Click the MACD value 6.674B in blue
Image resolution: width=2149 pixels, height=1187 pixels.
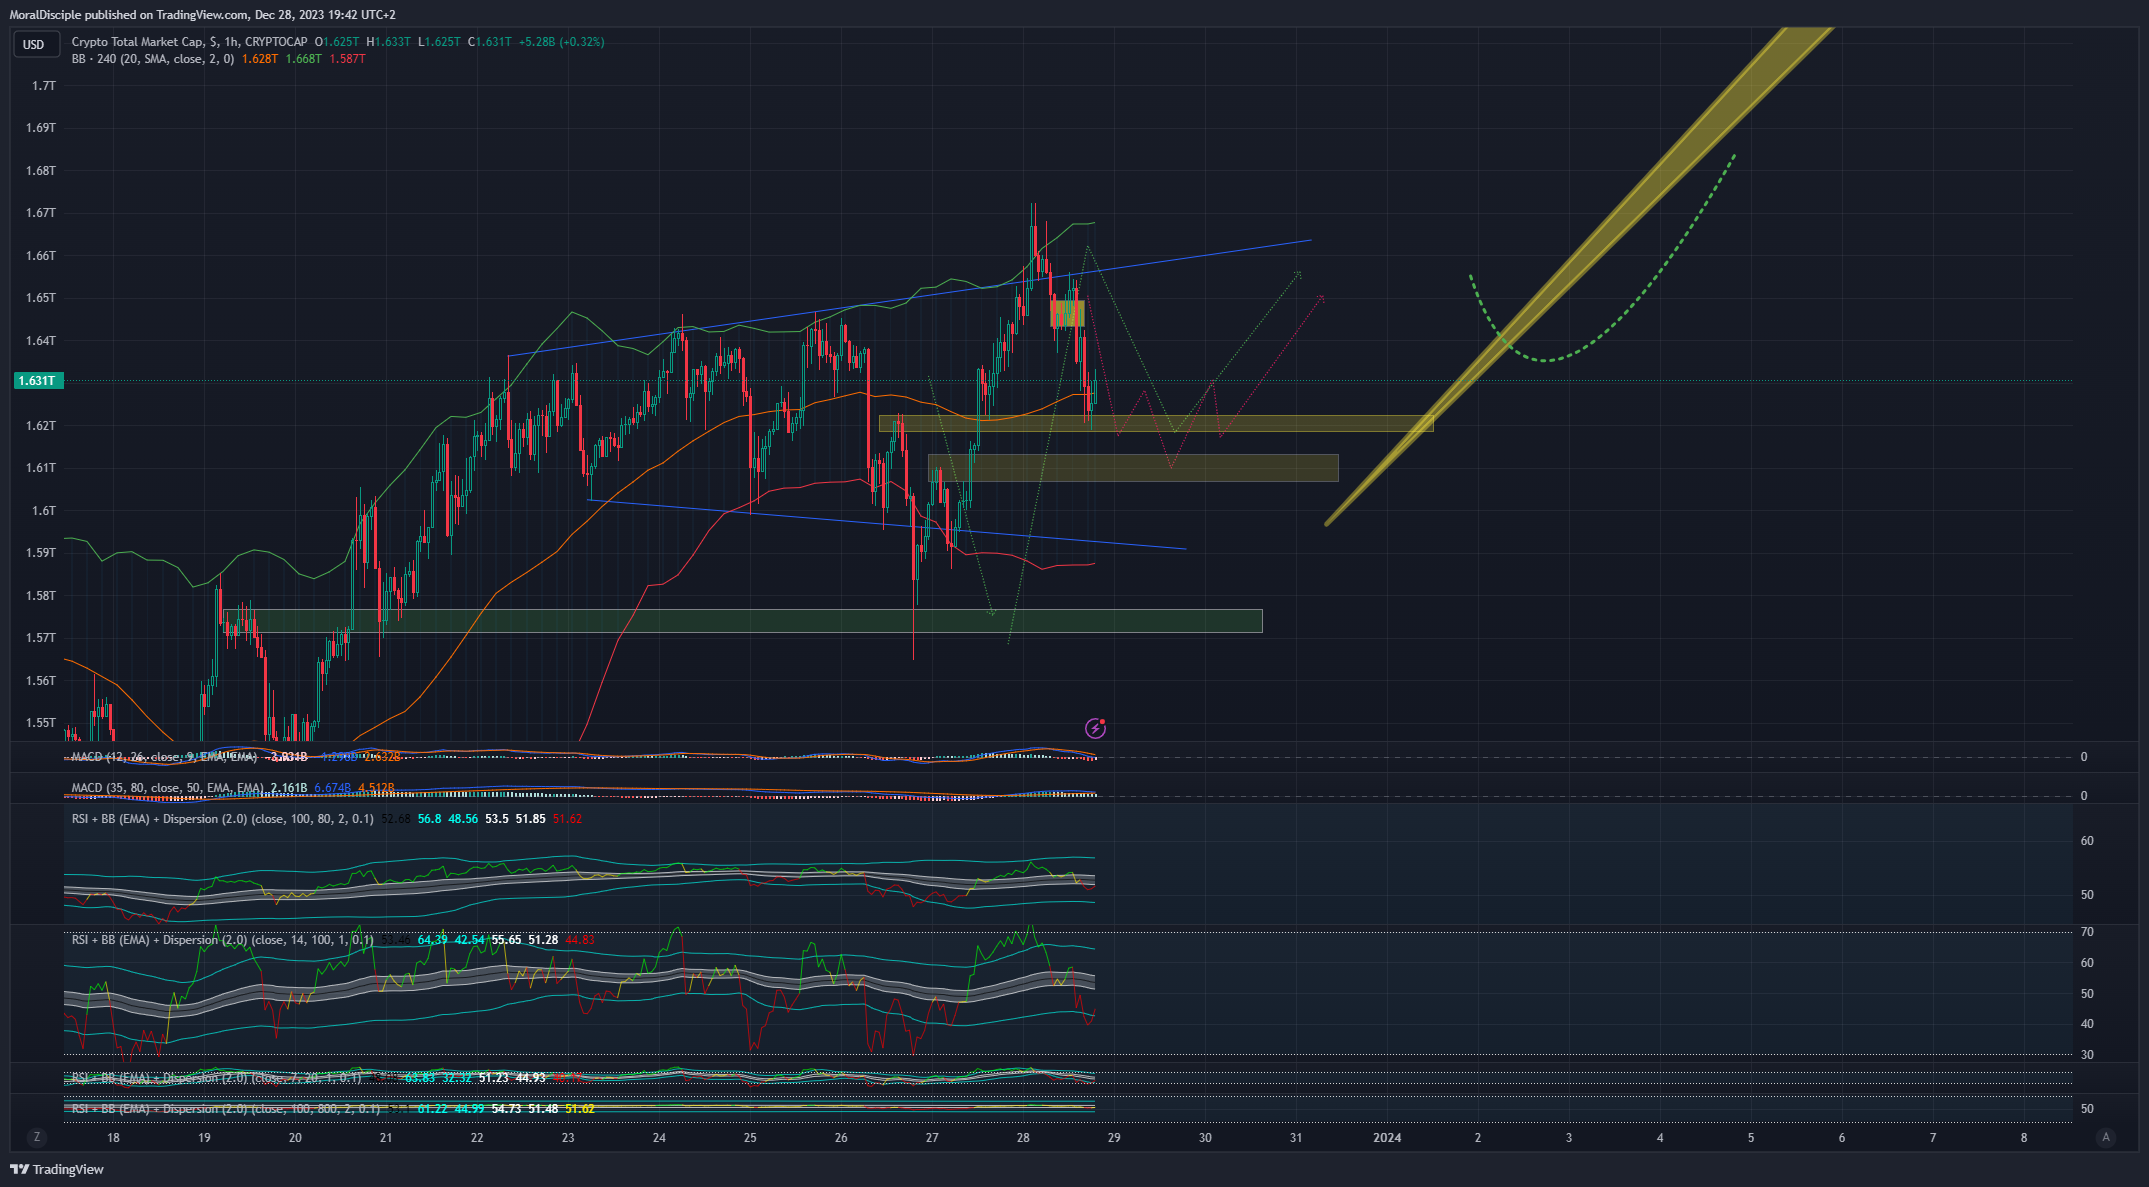333,788
